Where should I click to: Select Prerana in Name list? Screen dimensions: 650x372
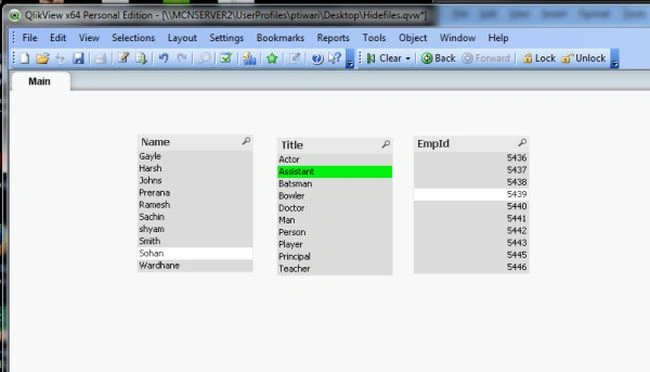click(195, 193)
